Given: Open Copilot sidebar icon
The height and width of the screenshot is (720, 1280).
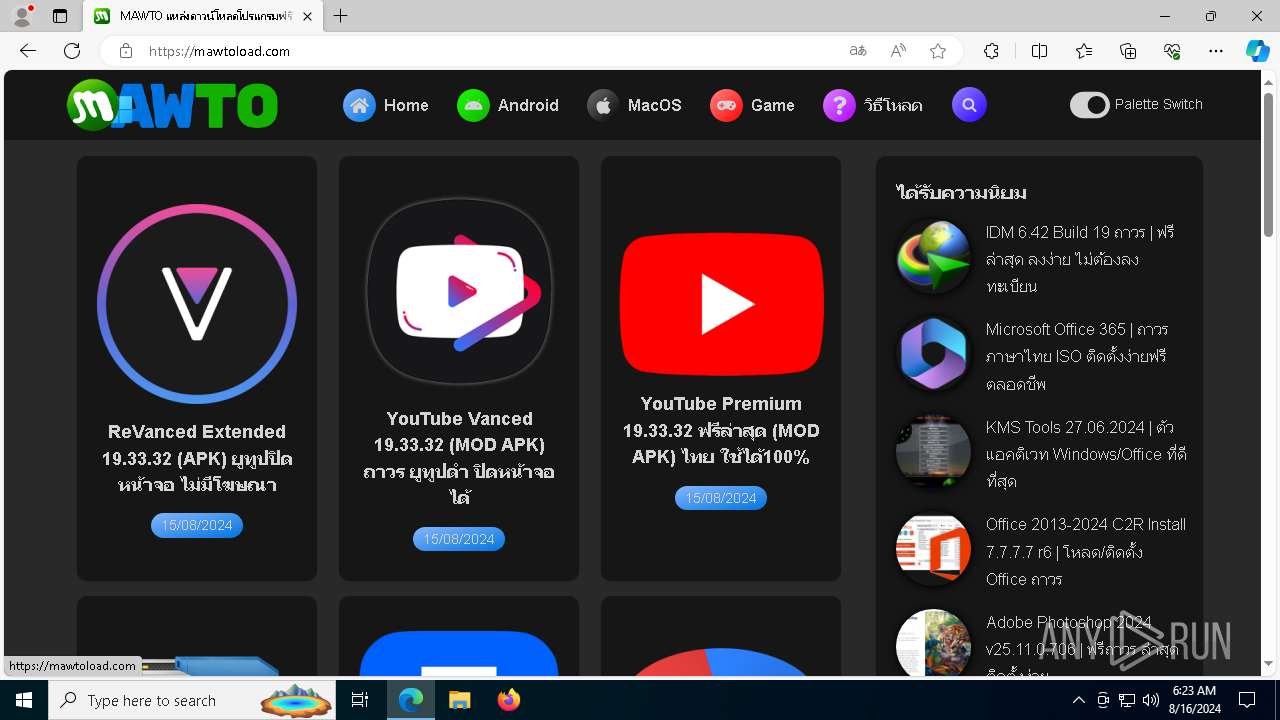Looking at the screenshot, I should [1258, 51].
